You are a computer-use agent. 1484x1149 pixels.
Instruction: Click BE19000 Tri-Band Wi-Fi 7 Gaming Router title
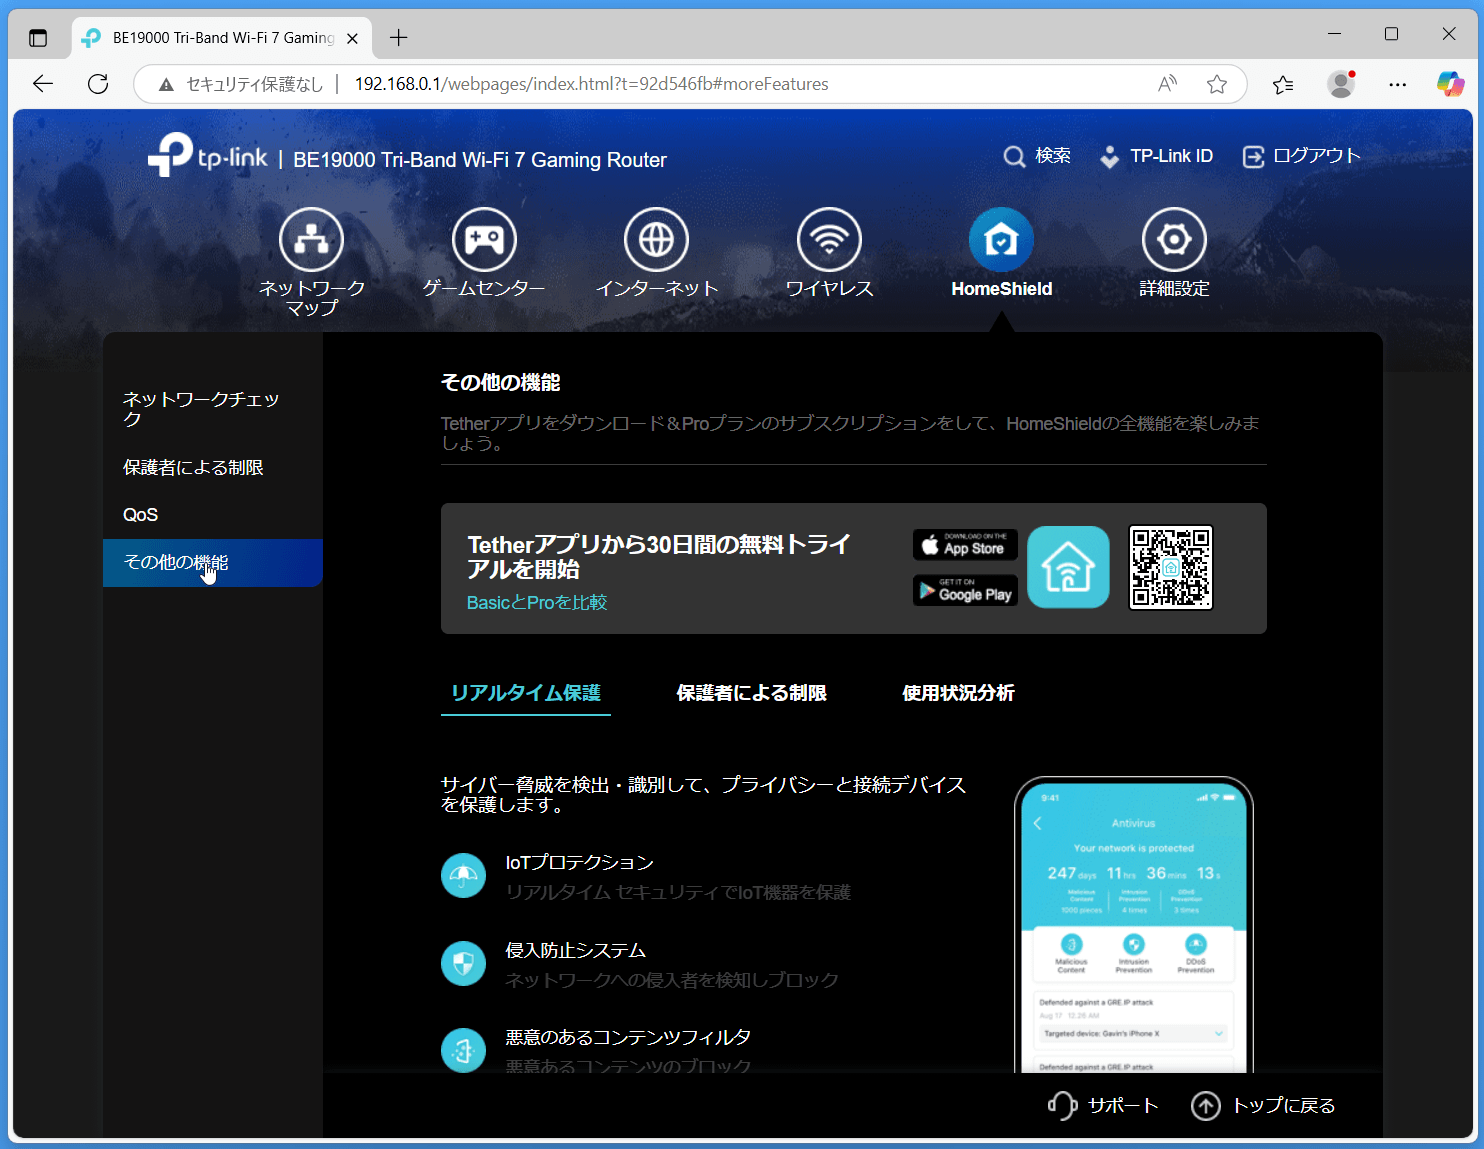tap(480, 160)
